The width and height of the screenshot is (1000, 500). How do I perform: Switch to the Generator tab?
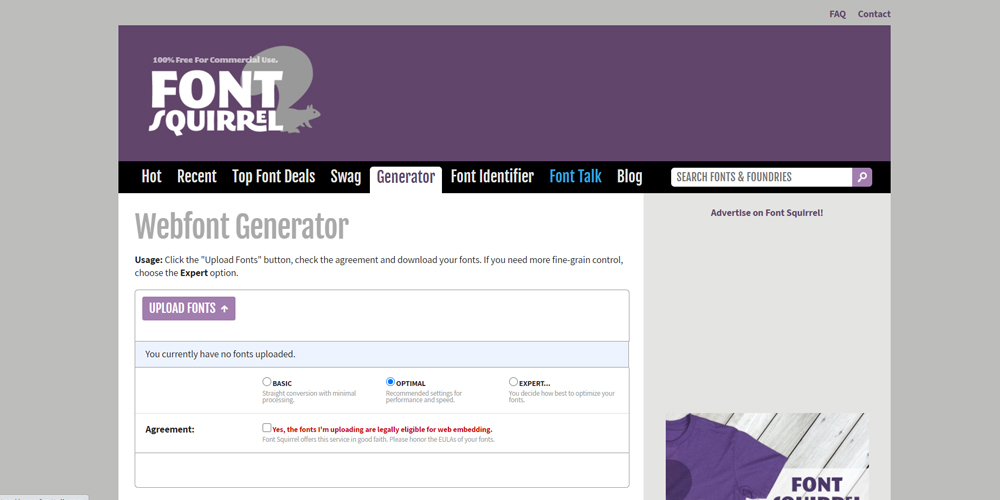405,178
